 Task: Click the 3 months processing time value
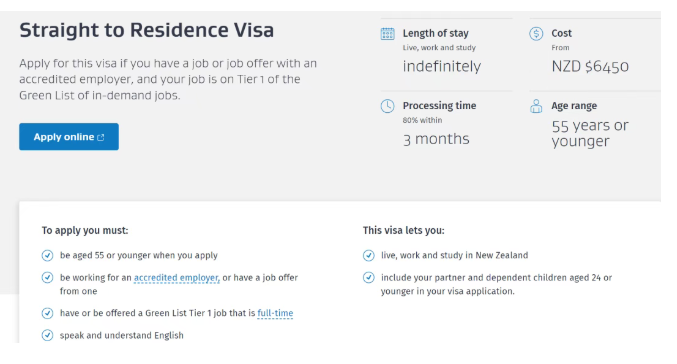pyautogui.click(x=436, y=139)
